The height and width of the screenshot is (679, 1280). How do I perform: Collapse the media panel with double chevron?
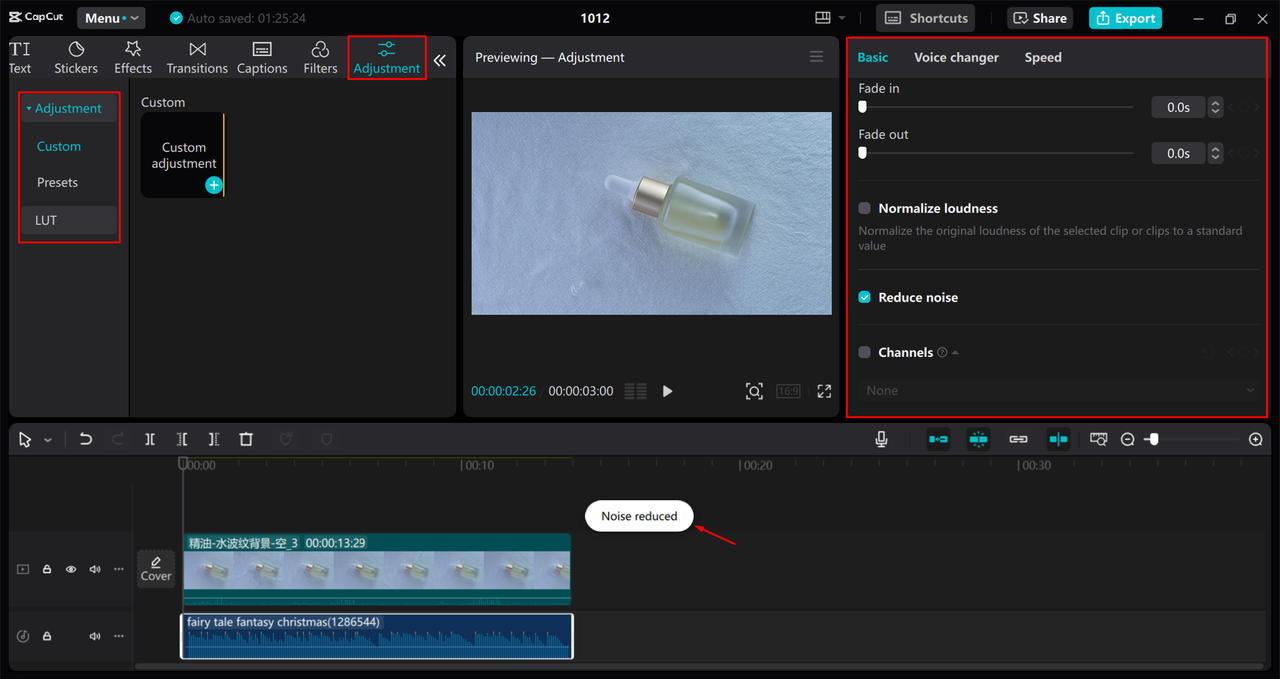coord(440,60)
